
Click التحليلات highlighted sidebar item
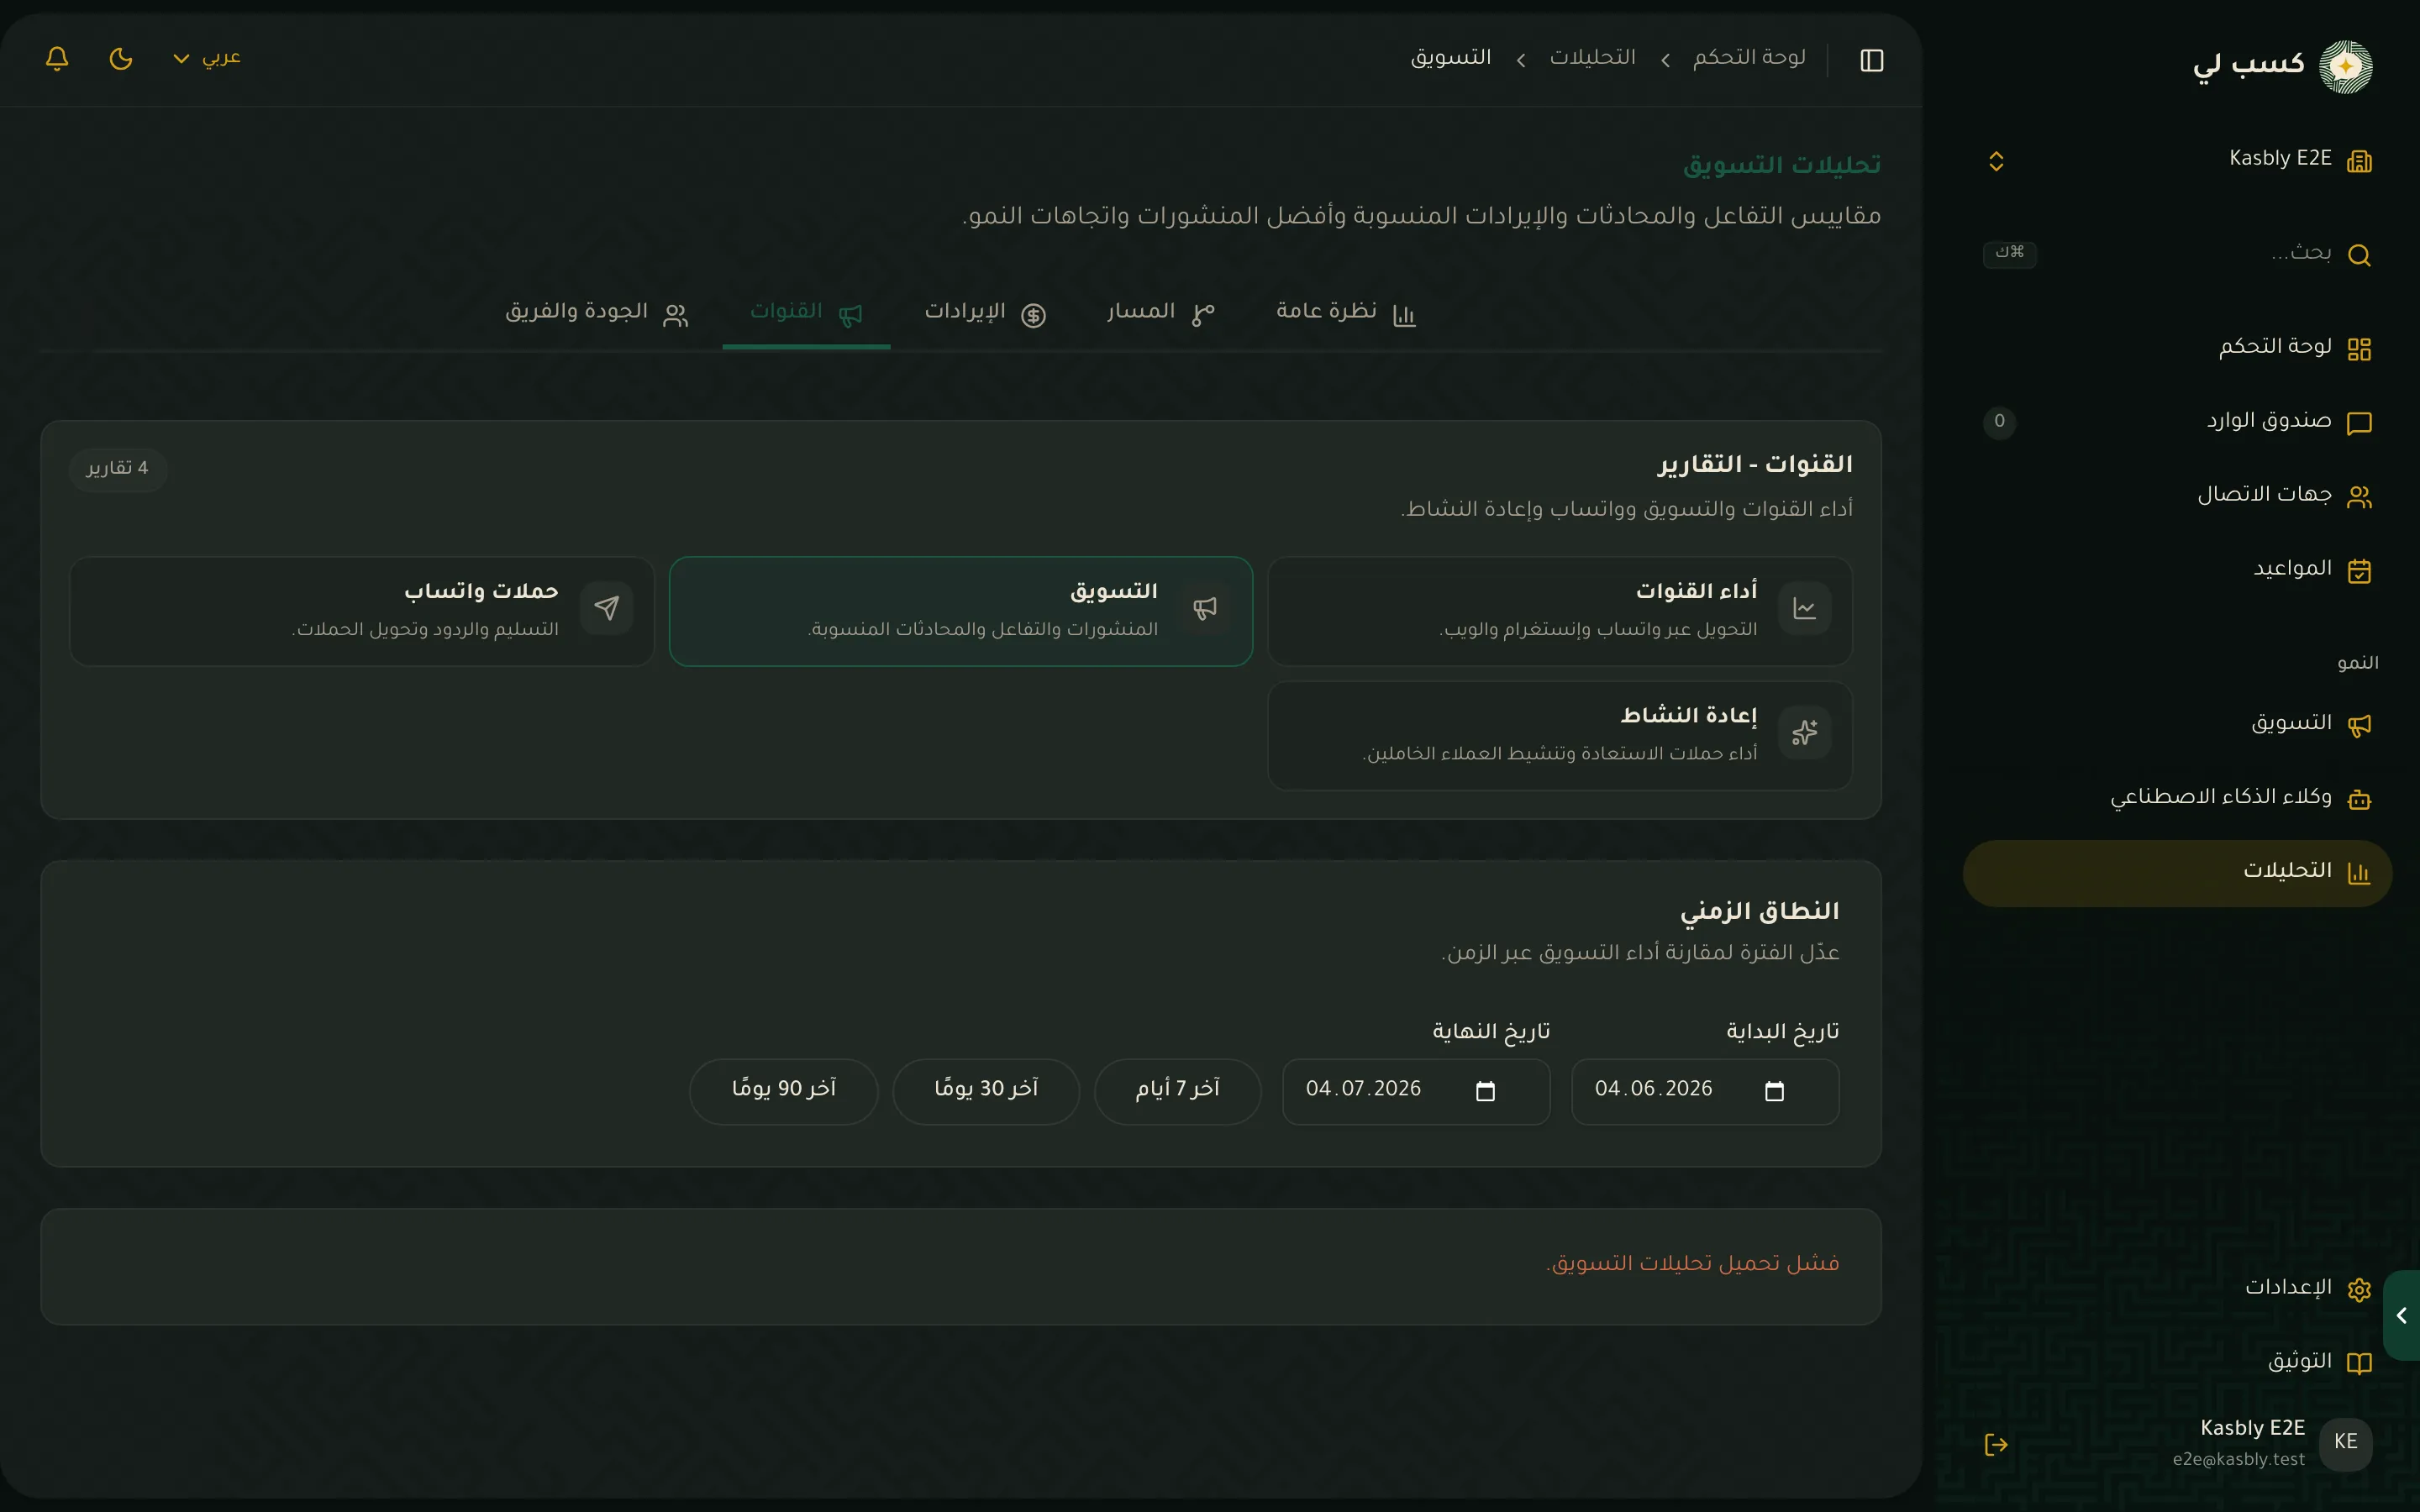[2178, 873]
